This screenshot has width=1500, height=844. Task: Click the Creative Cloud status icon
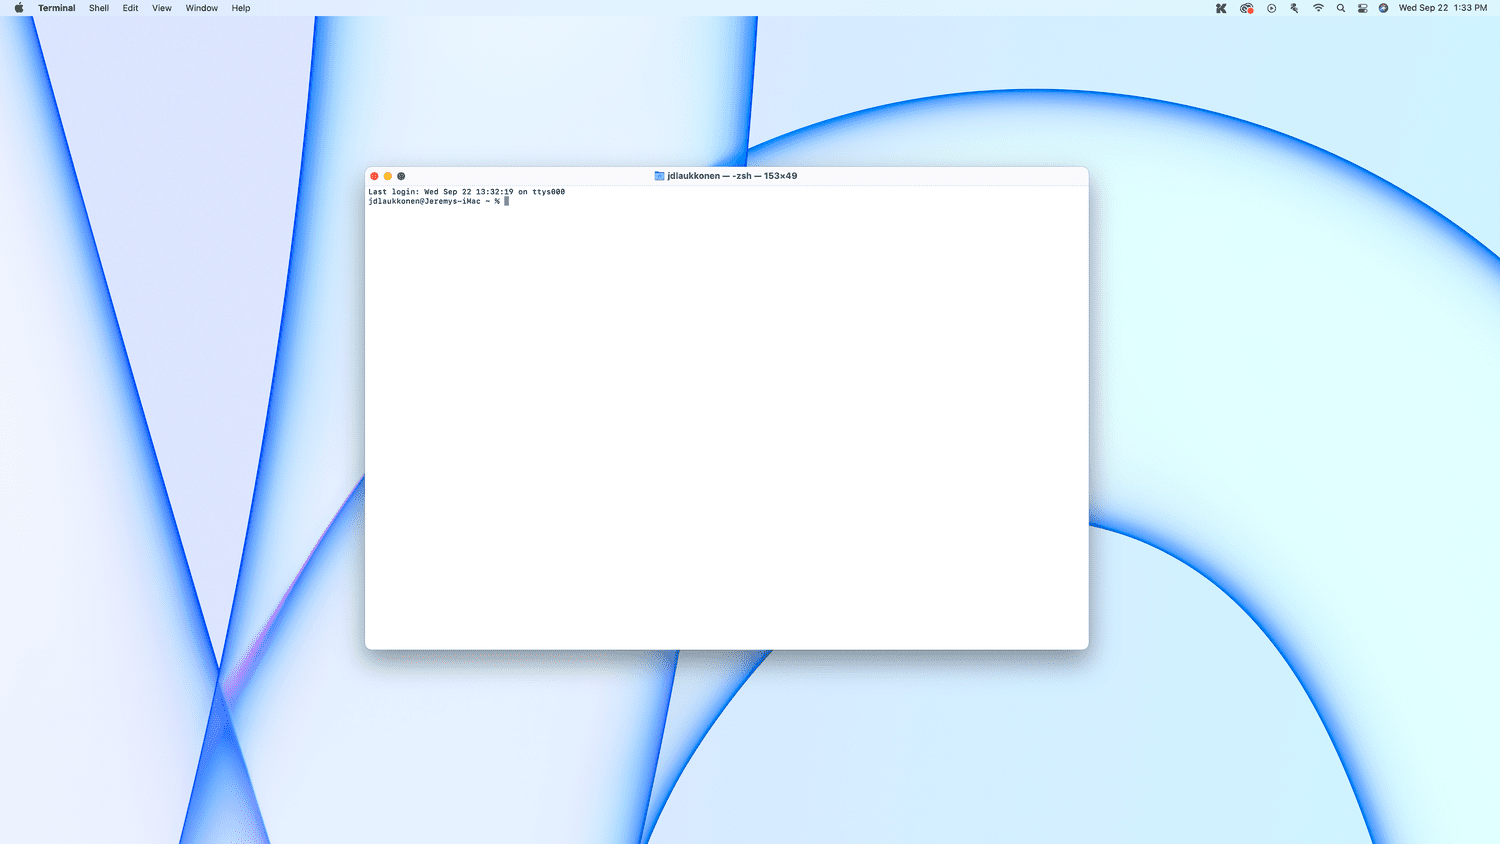click(x=1246, y=8)
